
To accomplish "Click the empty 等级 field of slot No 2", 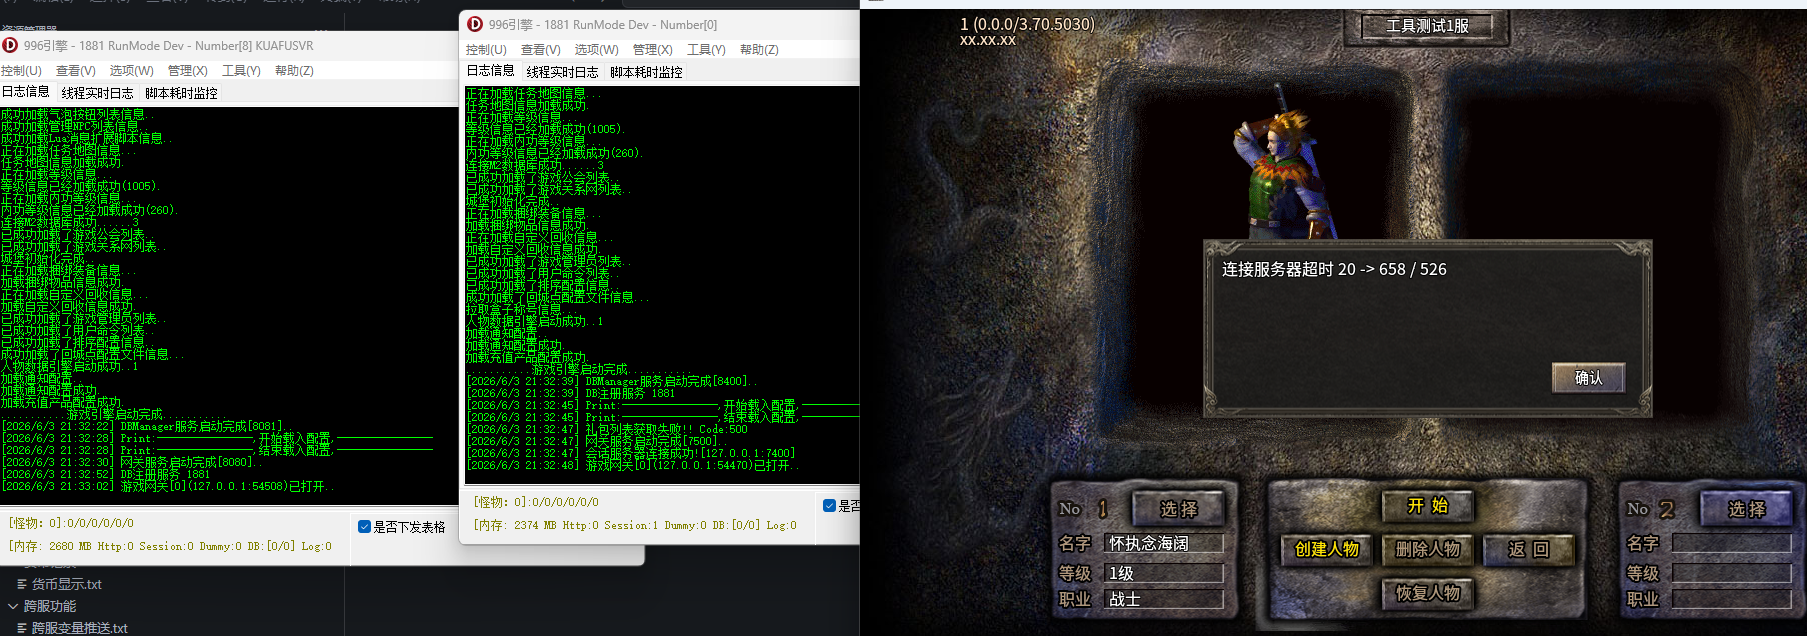I will [1731, 573].
